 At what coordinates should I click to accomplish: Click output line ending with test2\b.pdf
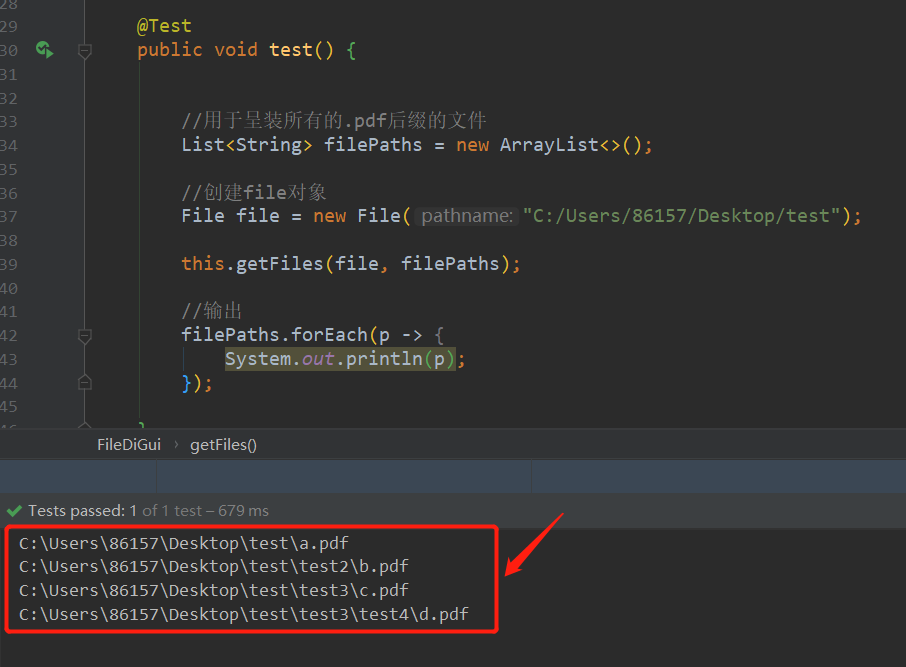click(x=214, y=566)
